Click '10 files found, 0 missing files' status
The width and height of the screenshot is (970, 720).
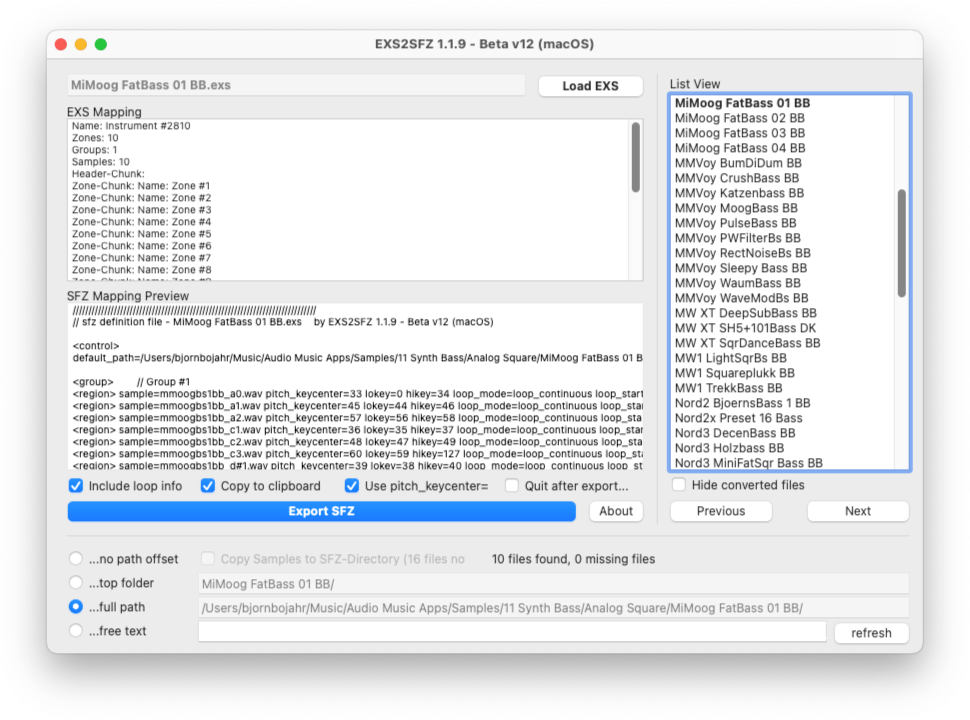573,559
